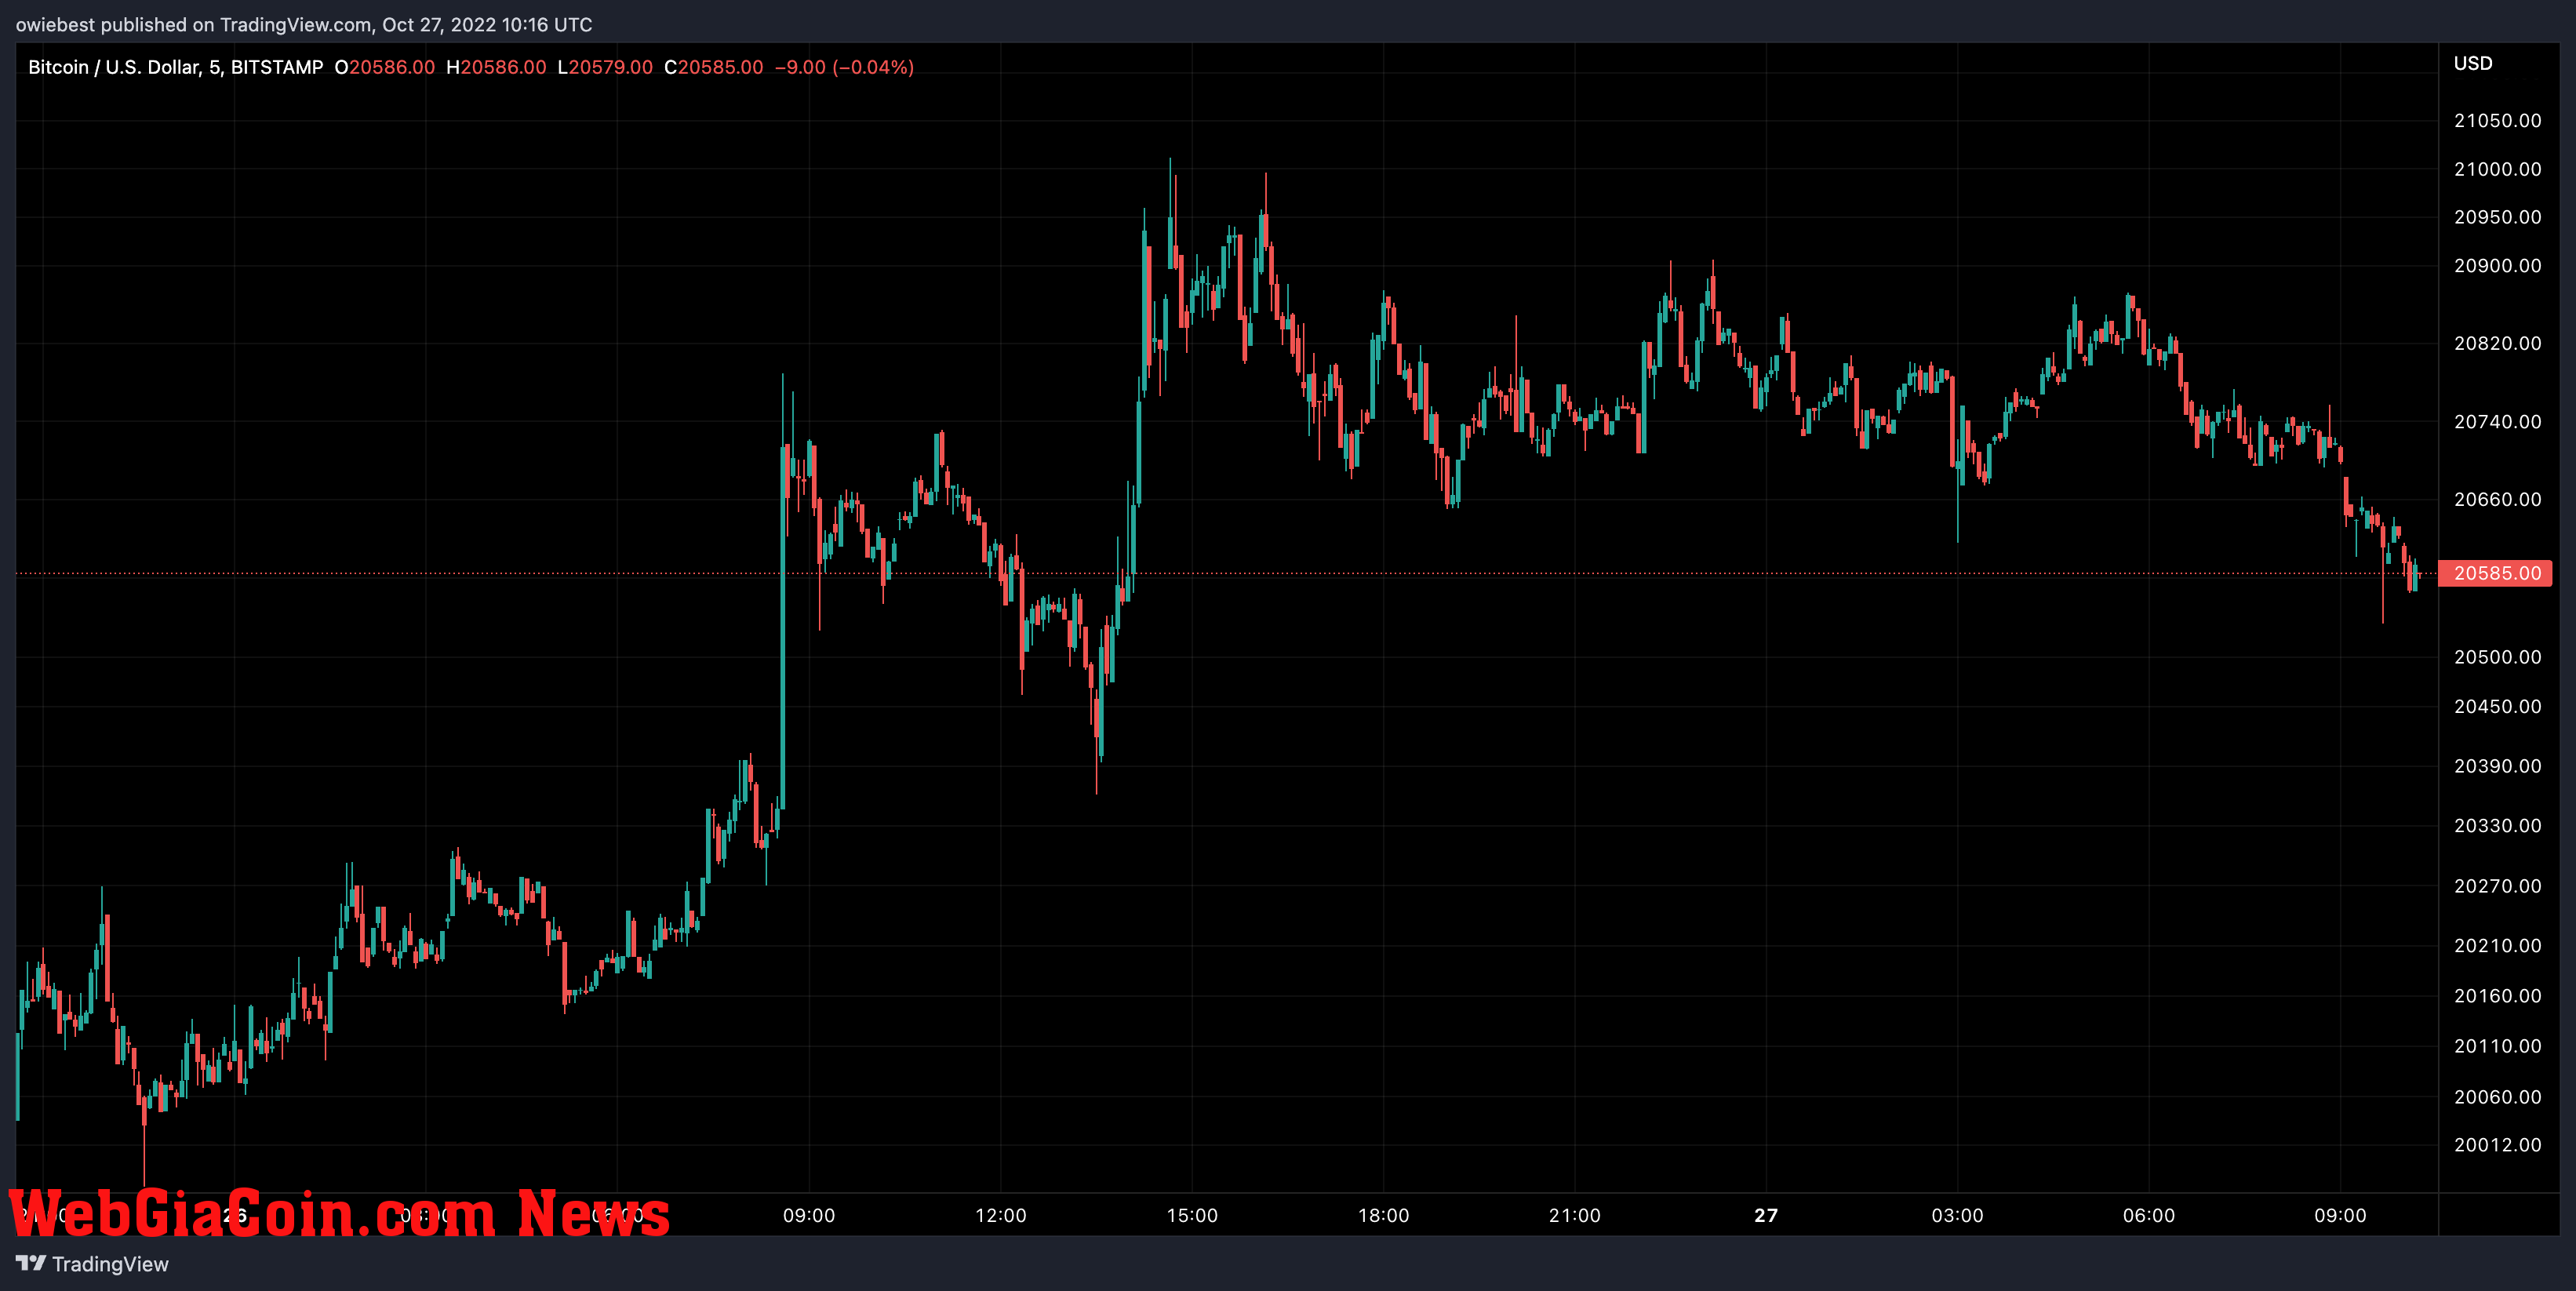2576x1291 pixels.
Task: Click the TradingView logo icon
Action: click(31, 1263)
